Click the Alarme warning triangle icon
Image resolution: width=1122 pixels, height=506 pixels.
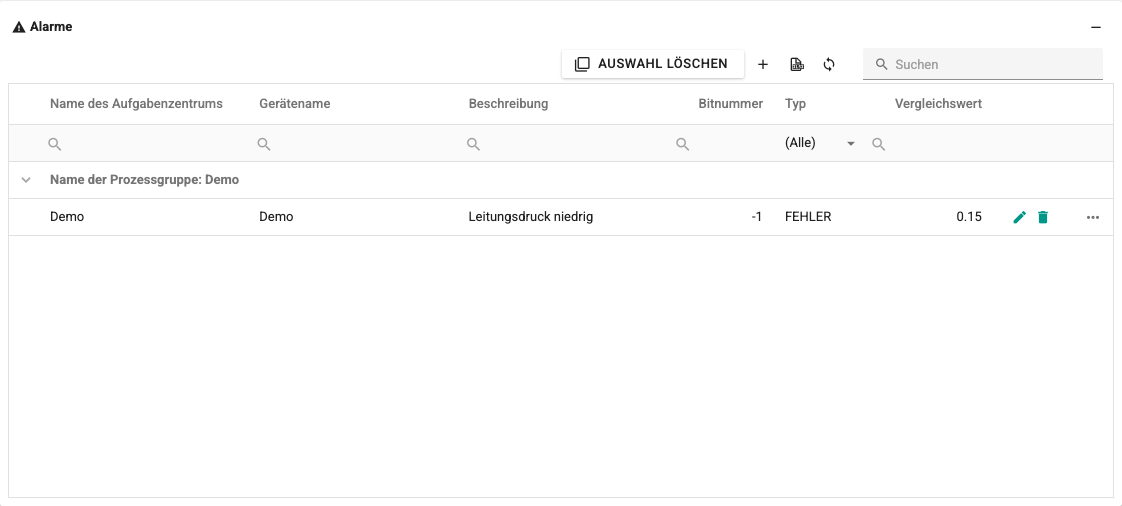tap(19, 27)
